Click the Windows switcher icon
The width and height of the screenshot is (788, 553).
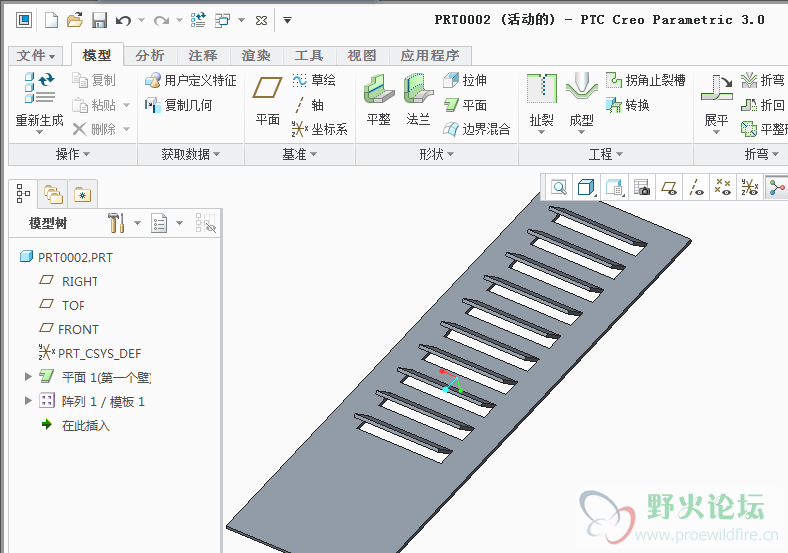click(x=223, y=21)
